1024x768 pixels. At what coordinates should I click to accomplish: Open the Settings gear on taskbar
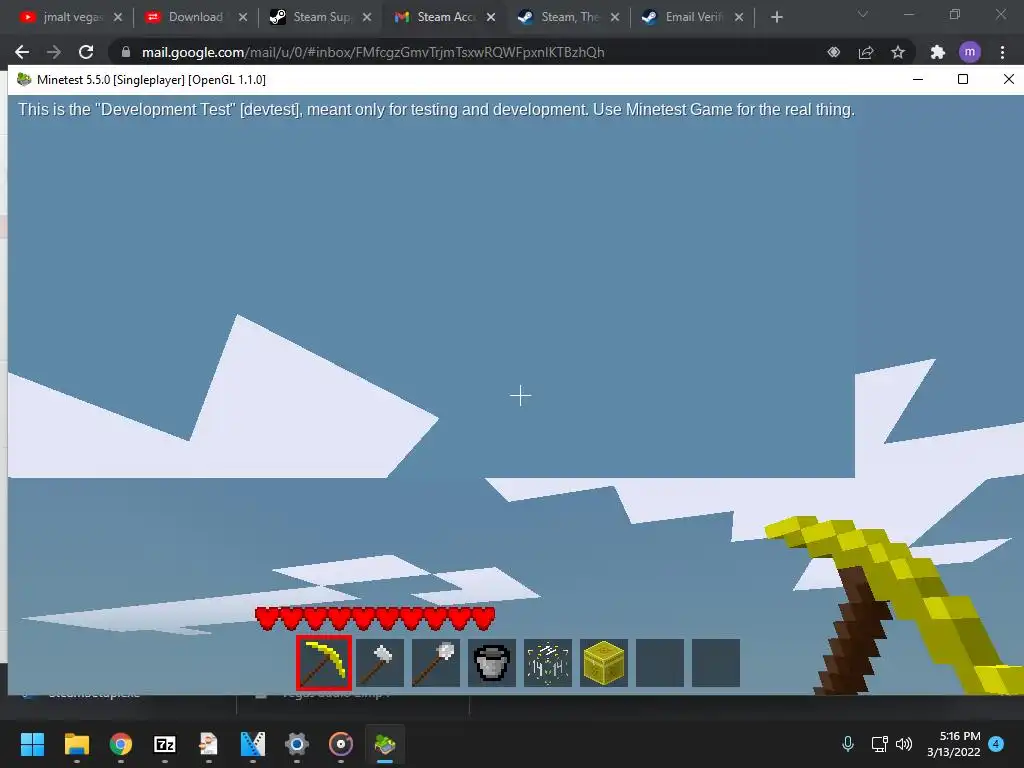coord(296,744)
